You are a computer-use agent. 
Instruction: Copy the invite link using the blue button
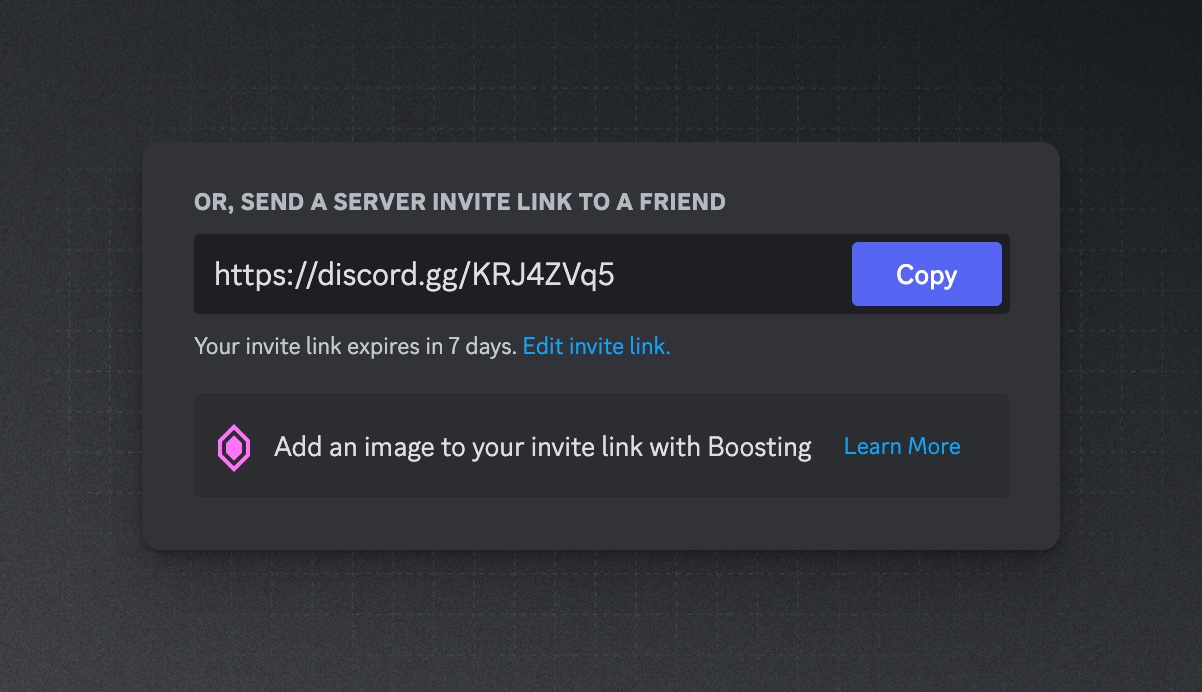[x=925, y=274]
